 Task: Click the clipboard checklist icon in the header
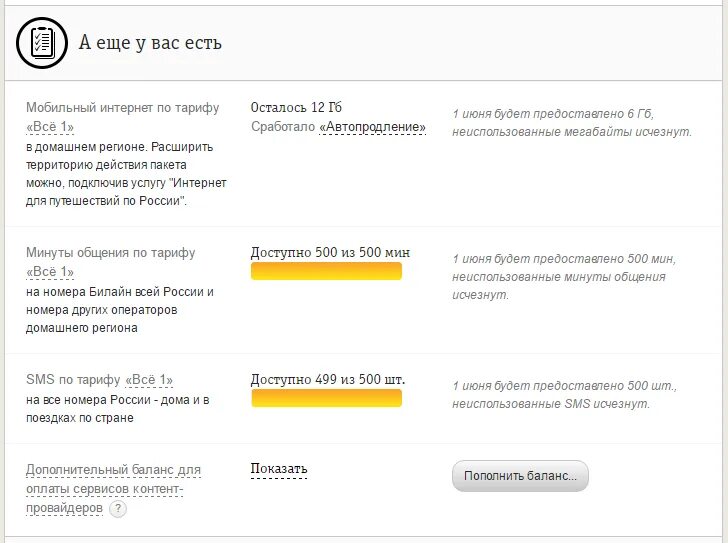tap(42, 43)
